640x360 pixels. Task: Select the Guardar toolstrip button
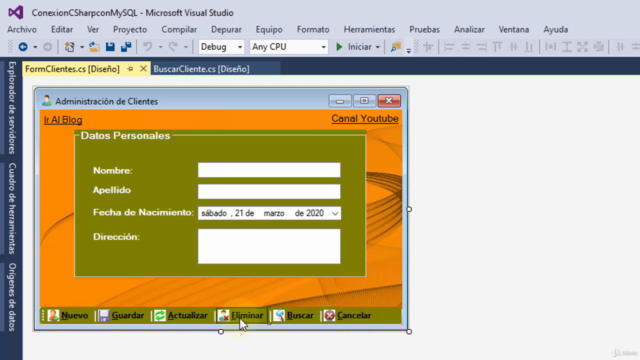[121, 316]
